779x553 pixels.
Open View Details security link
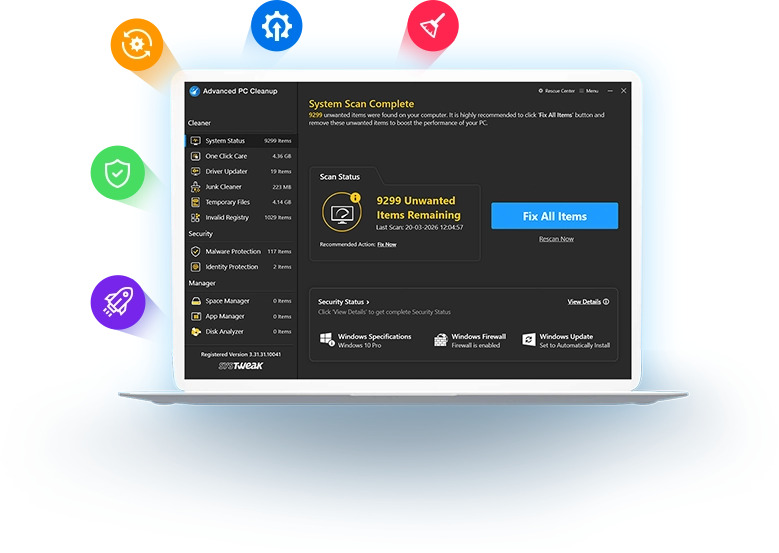[584, 302]
